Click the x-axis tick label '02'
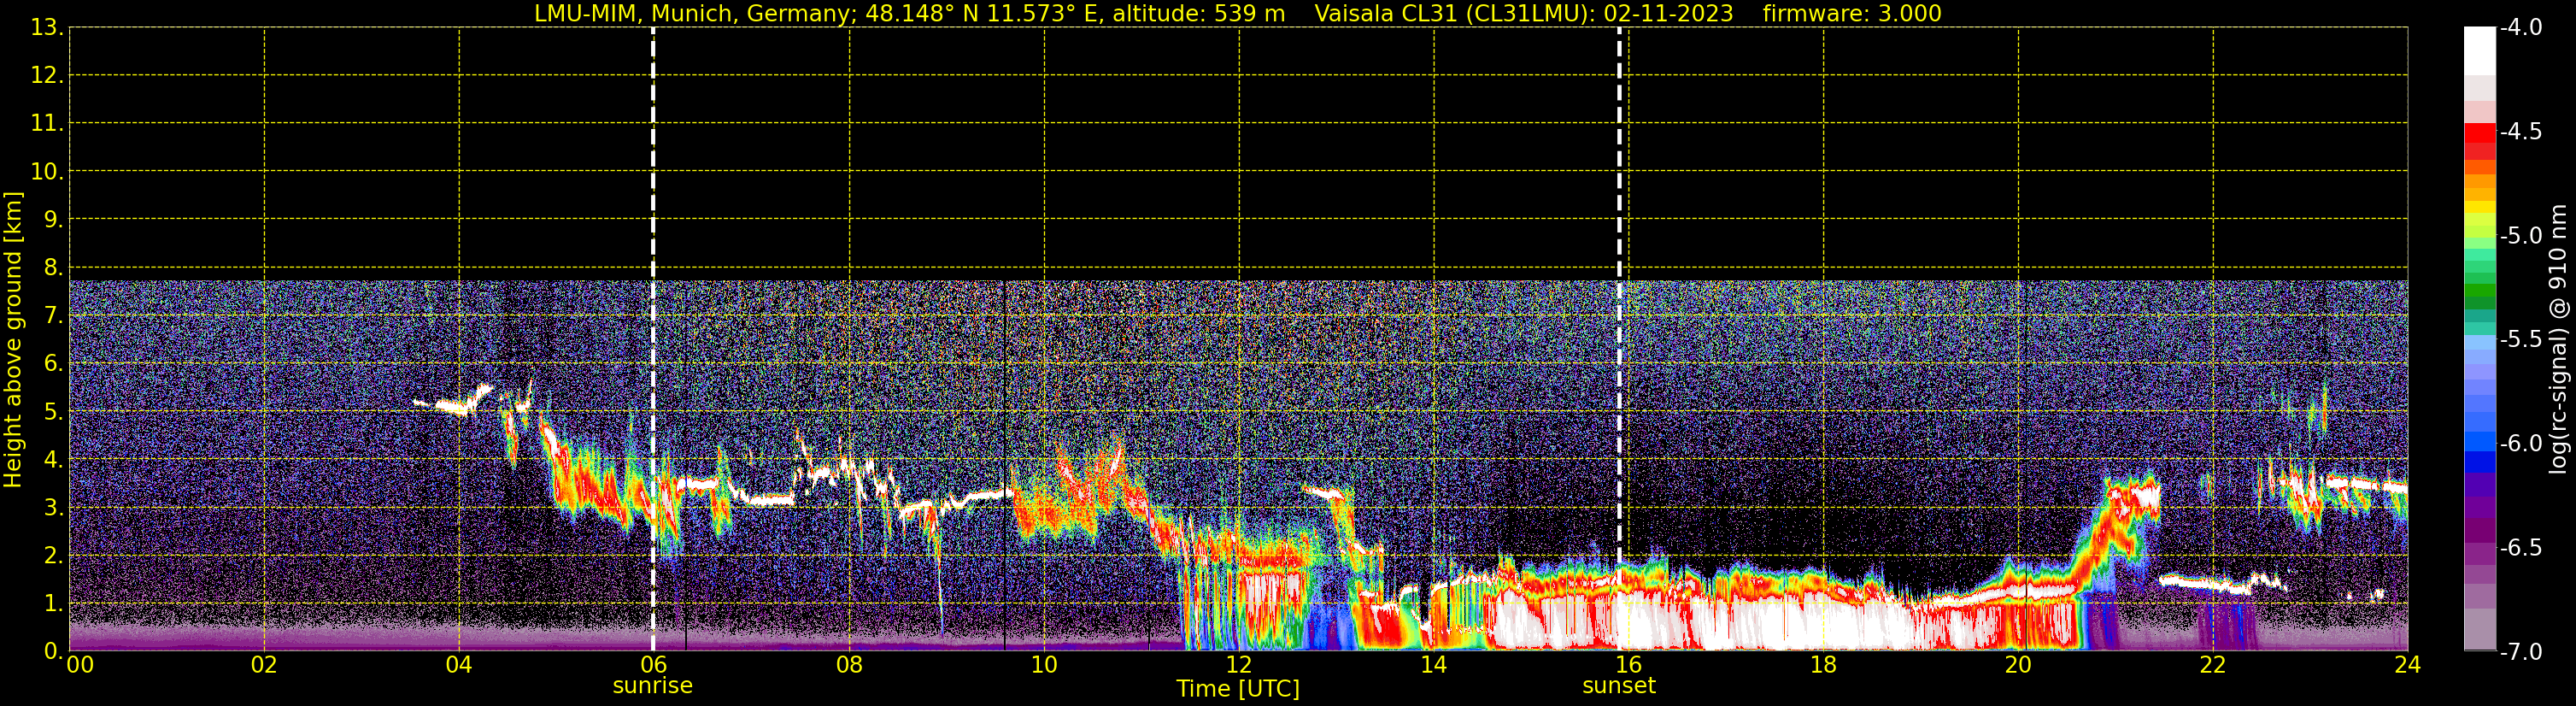 tap(264, 665)
